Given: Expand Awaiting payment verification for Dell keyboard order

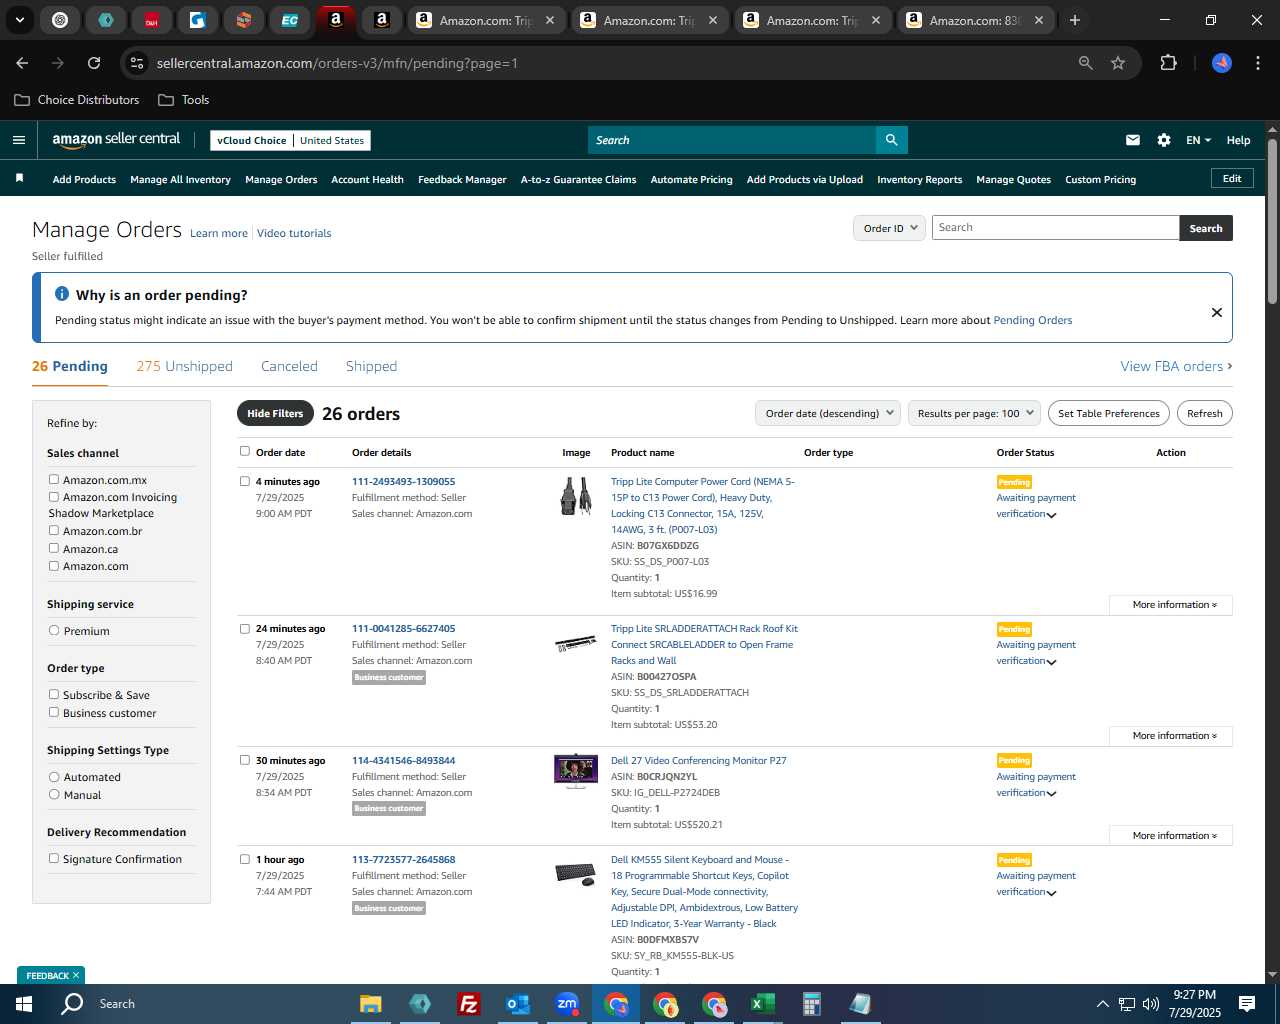Looking at the screenshot, I should coord(1036,884).
